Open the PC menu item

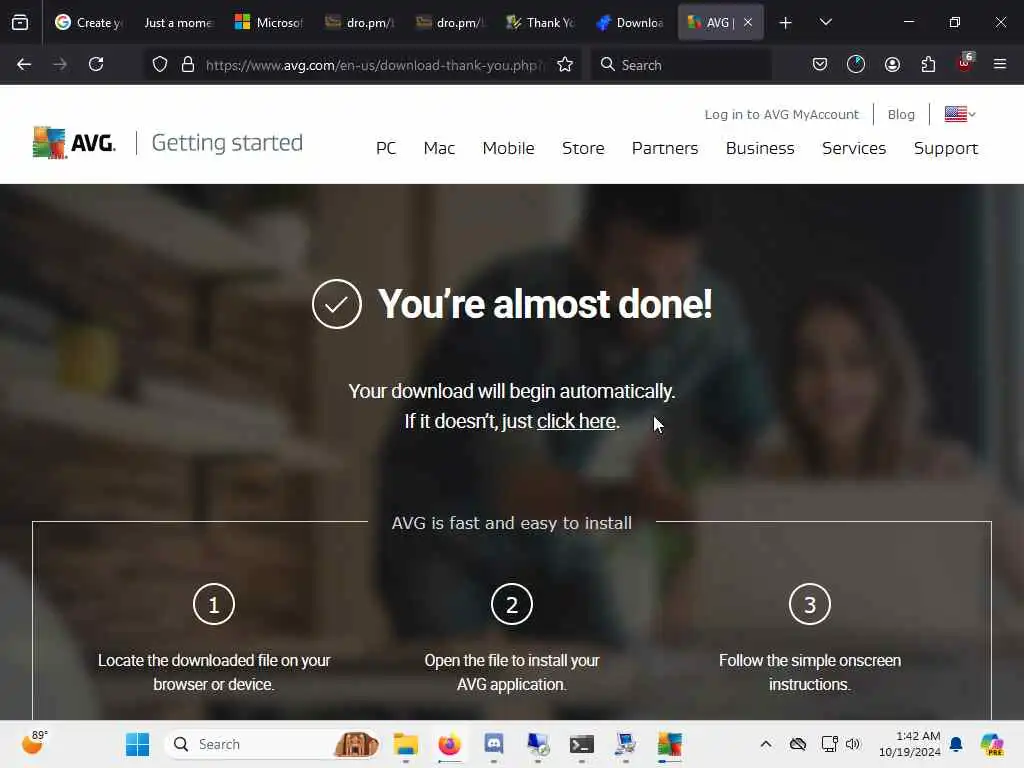386,148
